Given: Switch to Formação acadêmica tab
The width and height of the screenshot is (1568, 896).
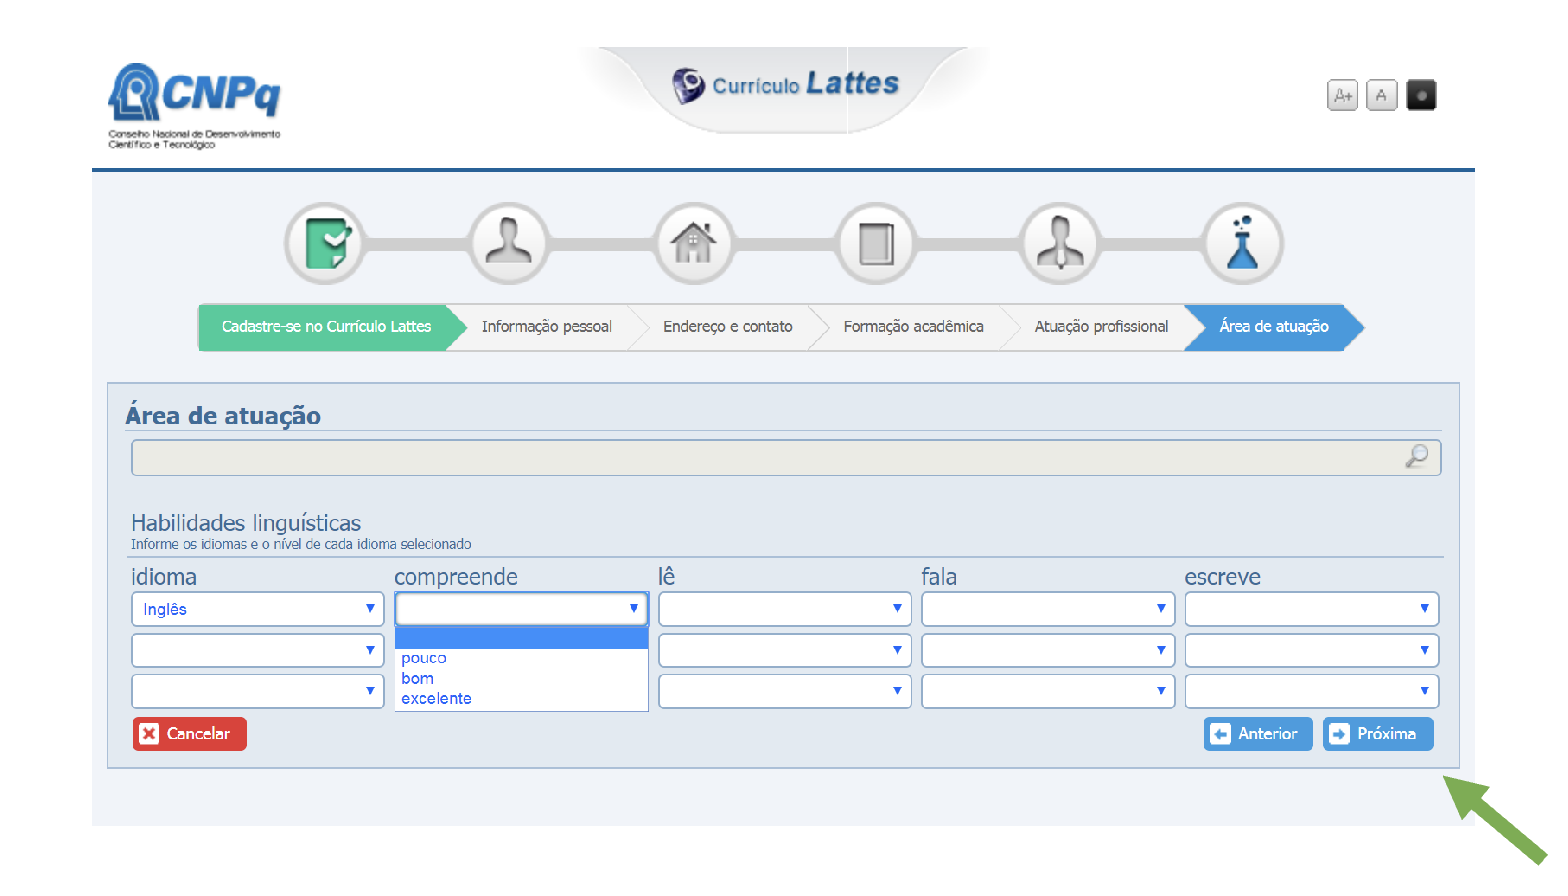Looking at the screenshot, I should click(x=913, y=327).
